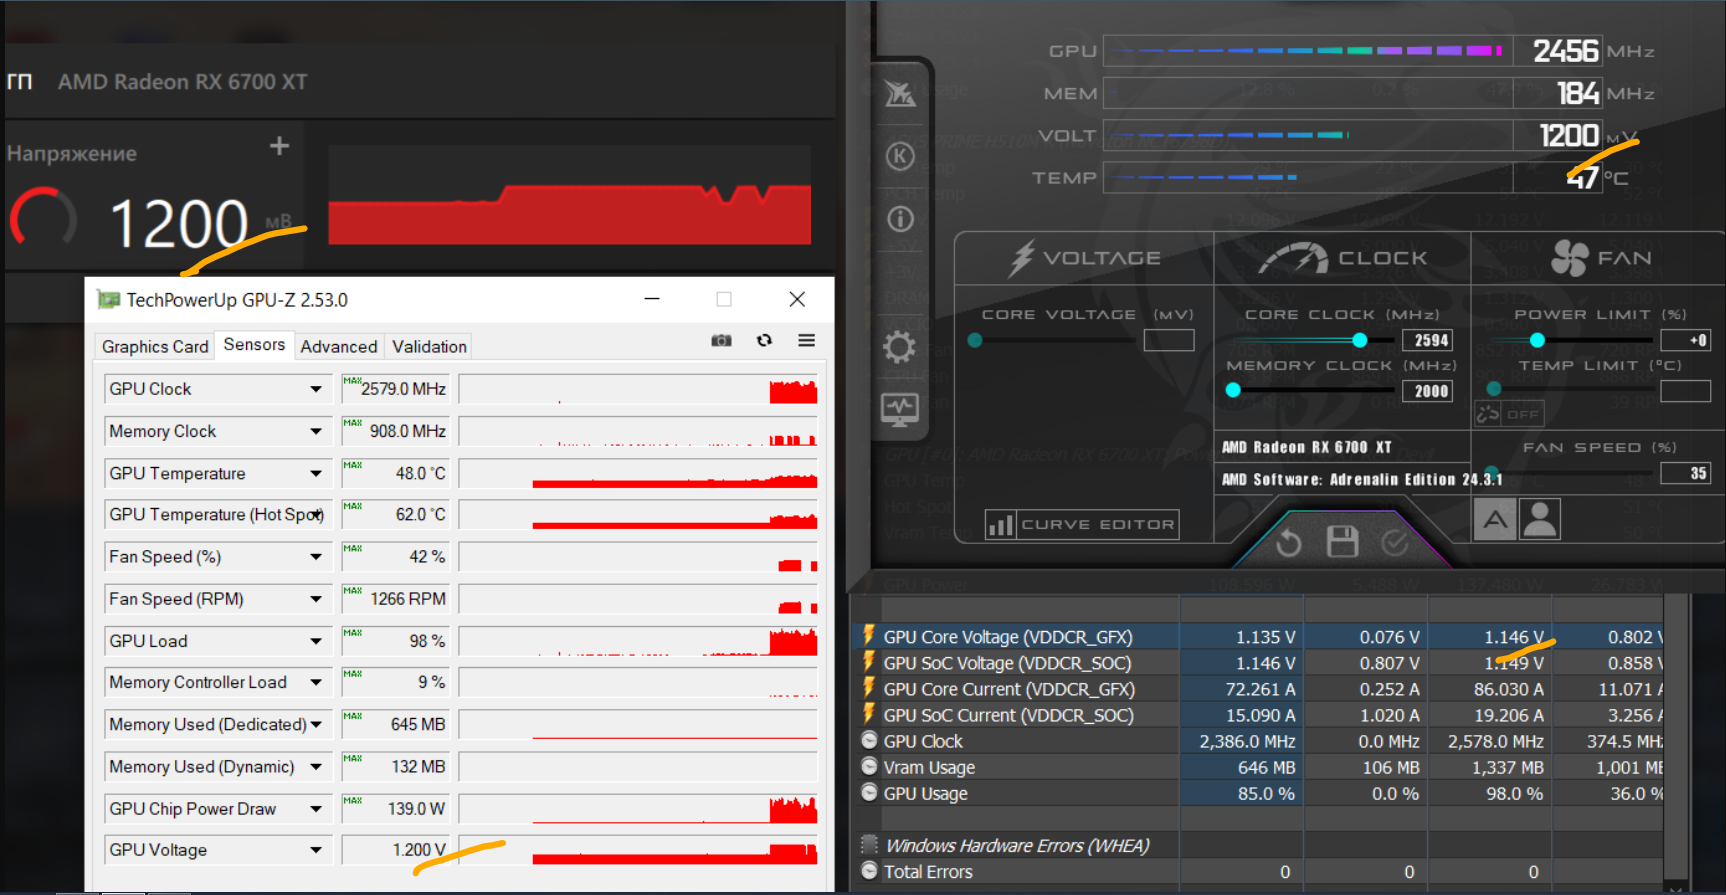Toggle Afterburner auto fan 'A' button
The image size is (1726, 895).
click(1495, 519)
